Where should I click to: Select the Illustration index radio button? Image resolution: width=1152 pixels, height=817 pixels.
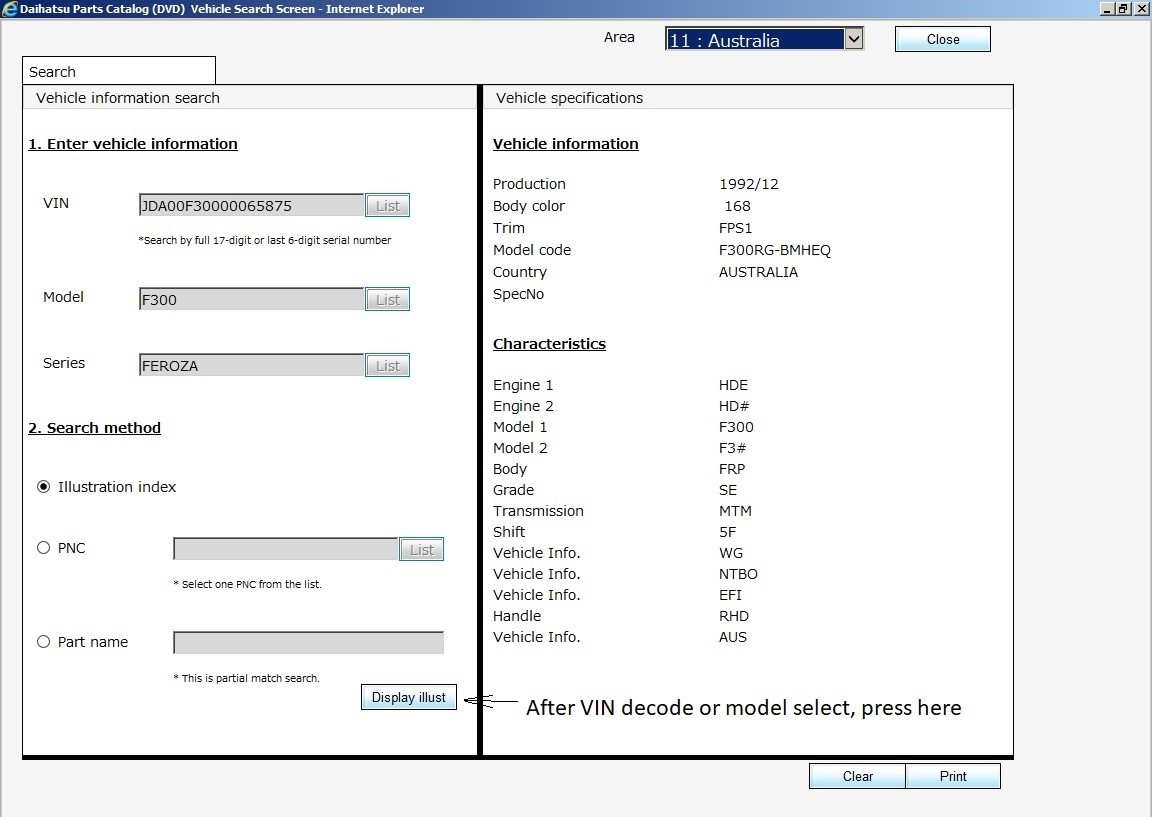point(43,487)
